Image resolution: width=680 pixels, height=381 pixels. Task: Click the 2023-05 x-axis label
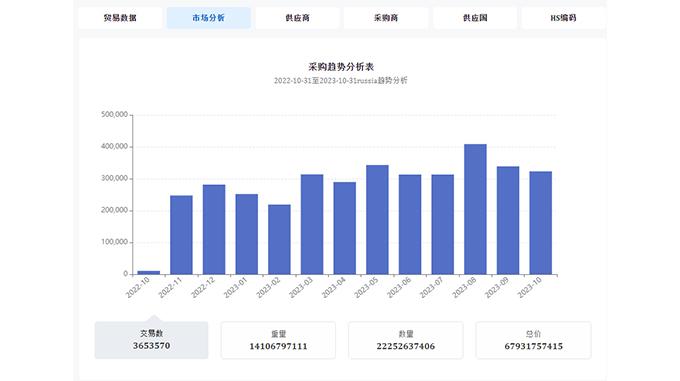pos(366,288)
